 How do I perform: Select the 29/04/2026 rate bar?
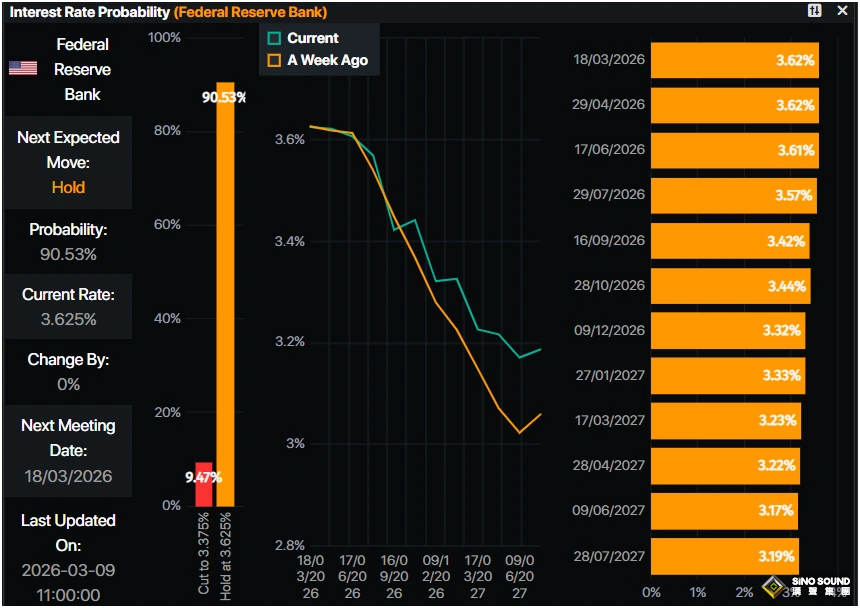(734, 105)
